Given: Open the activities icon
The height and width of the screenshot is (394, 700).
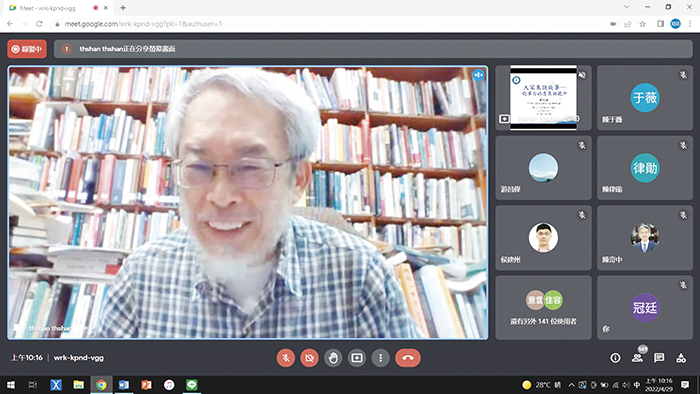Looking at the screenshot, I should click(681, 358).
